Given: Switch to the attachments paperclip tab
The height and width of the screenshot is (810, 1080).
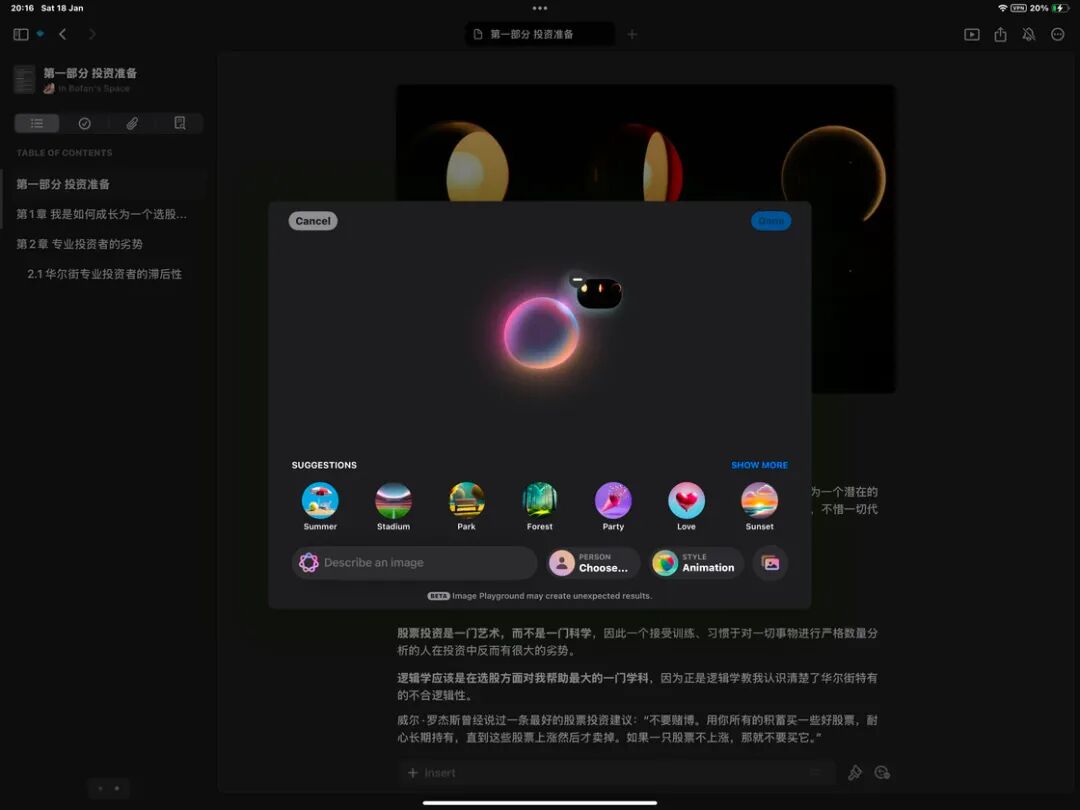Looking at the screenshot, I should (x=132, y=123).
